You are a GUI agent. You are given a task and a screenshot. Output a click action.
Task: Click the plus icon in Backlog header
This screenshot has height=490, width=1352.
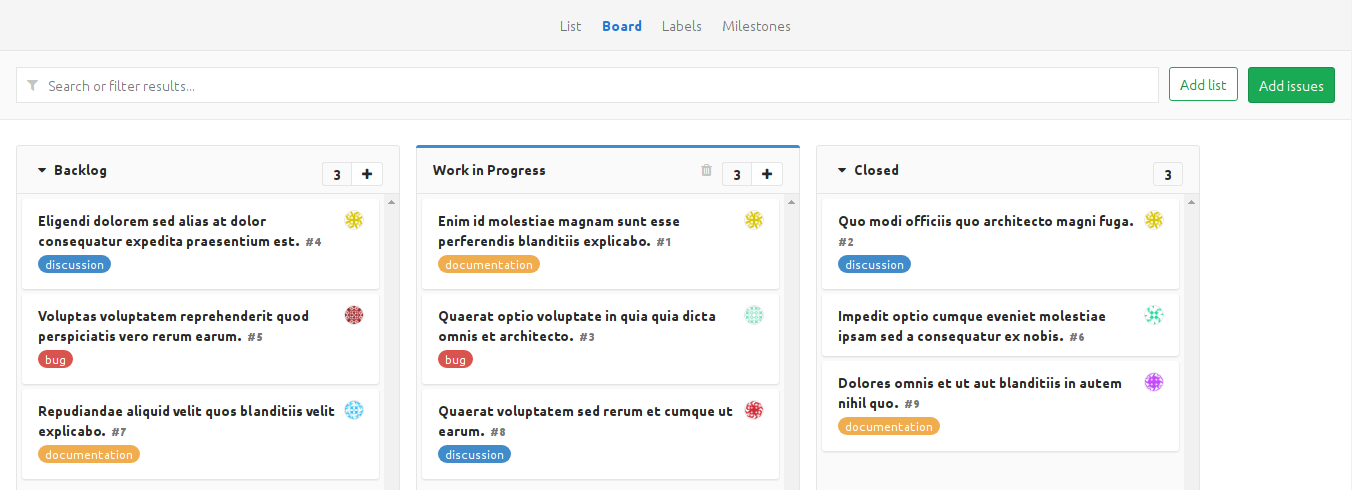[366, 175]
